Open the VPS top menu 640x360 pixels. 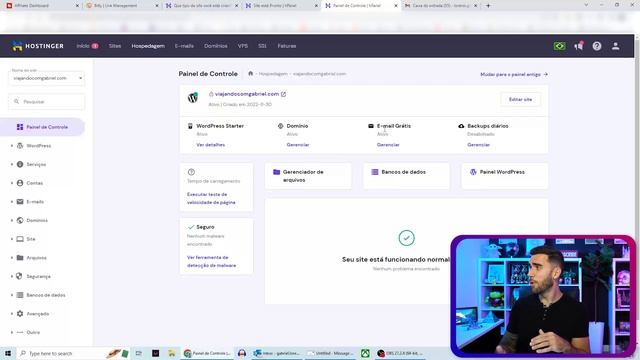click(242, 46)
